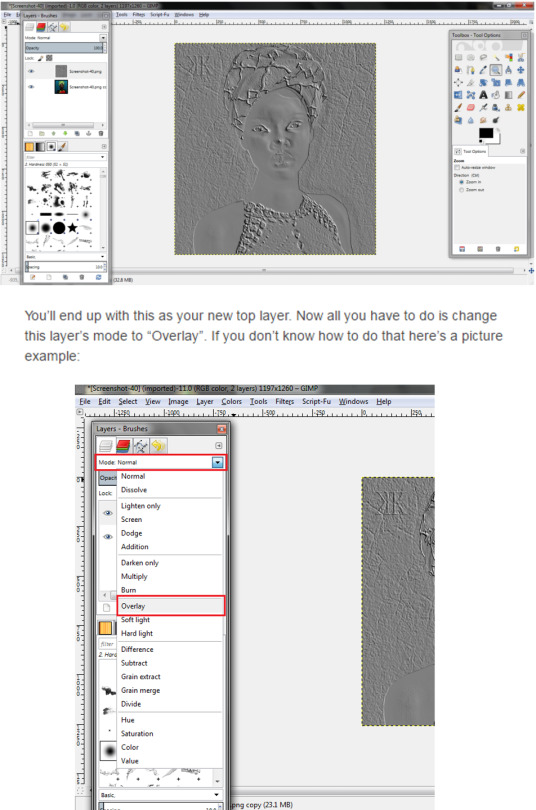Switch to the Channels tab in the lower Layers dialog

coord(123,445)
